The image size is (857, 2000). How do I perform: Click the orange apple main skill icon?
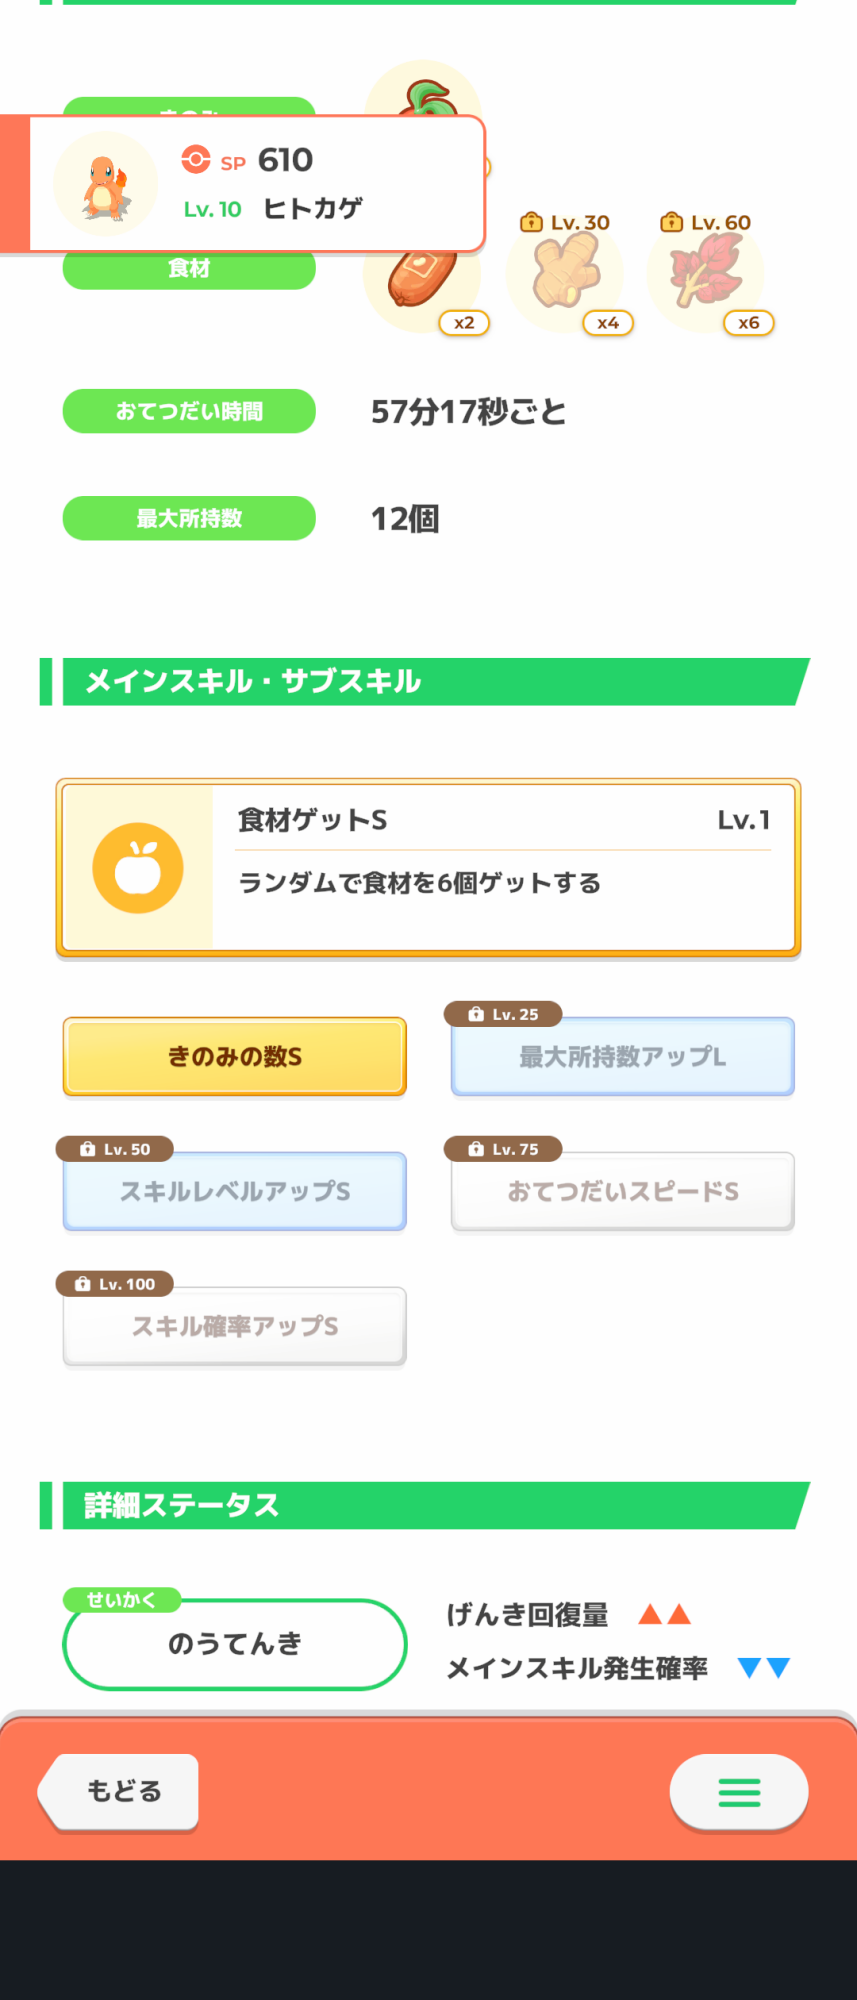(x=138, y=868)
